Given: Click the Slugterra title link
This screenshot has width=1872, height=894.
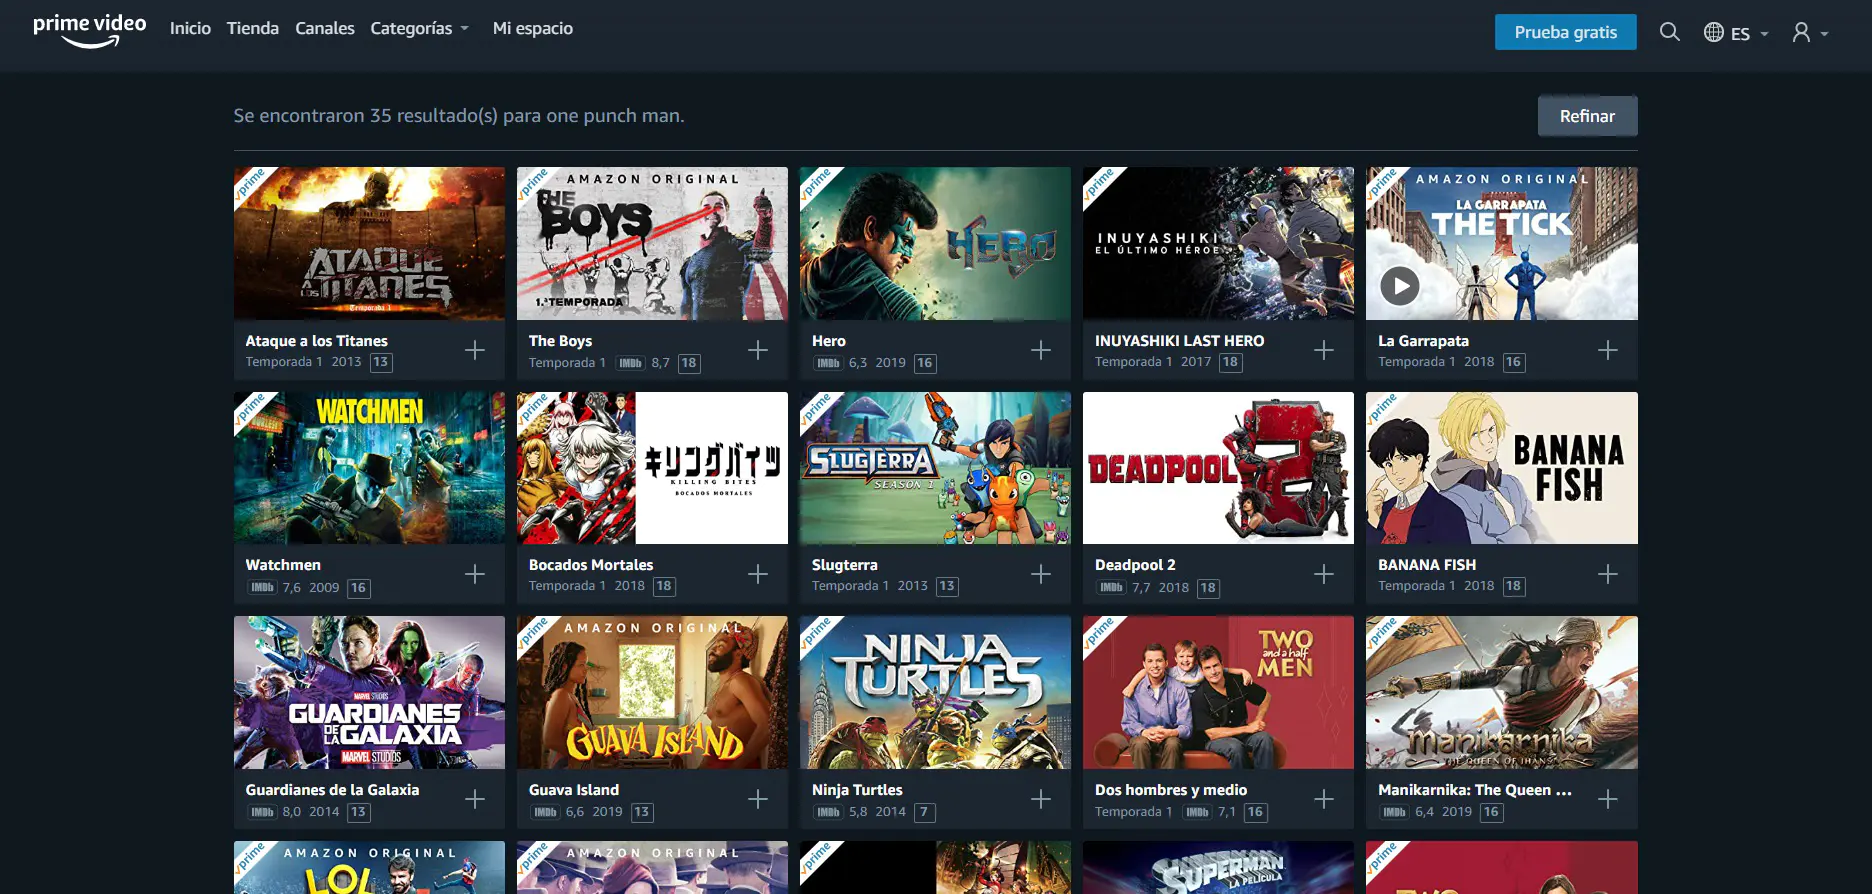Looking at the screenshot, I should (844, 565).
